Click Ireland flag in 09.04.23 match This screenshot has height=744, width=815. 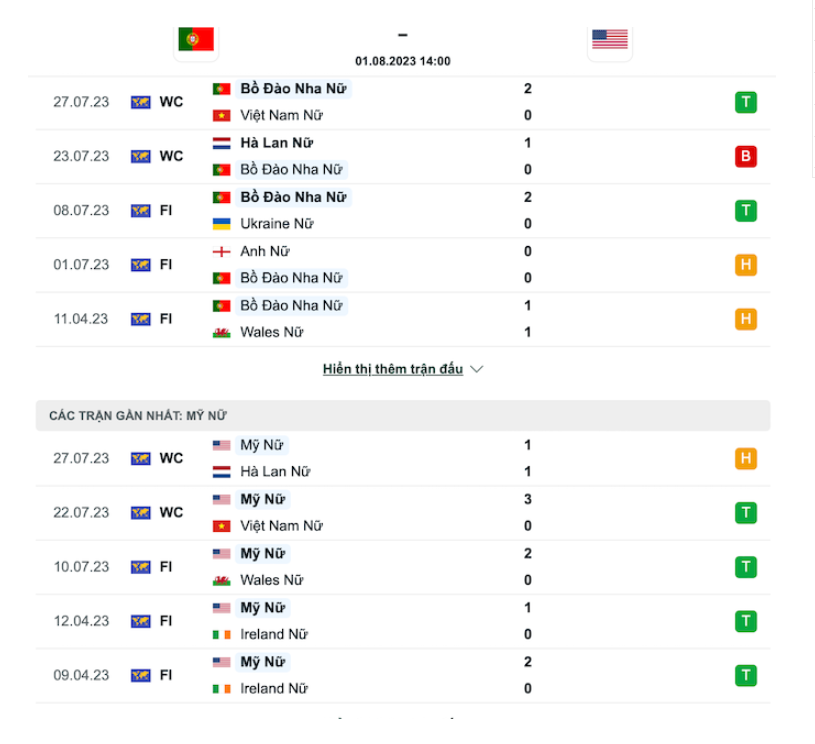click(221, 689)
